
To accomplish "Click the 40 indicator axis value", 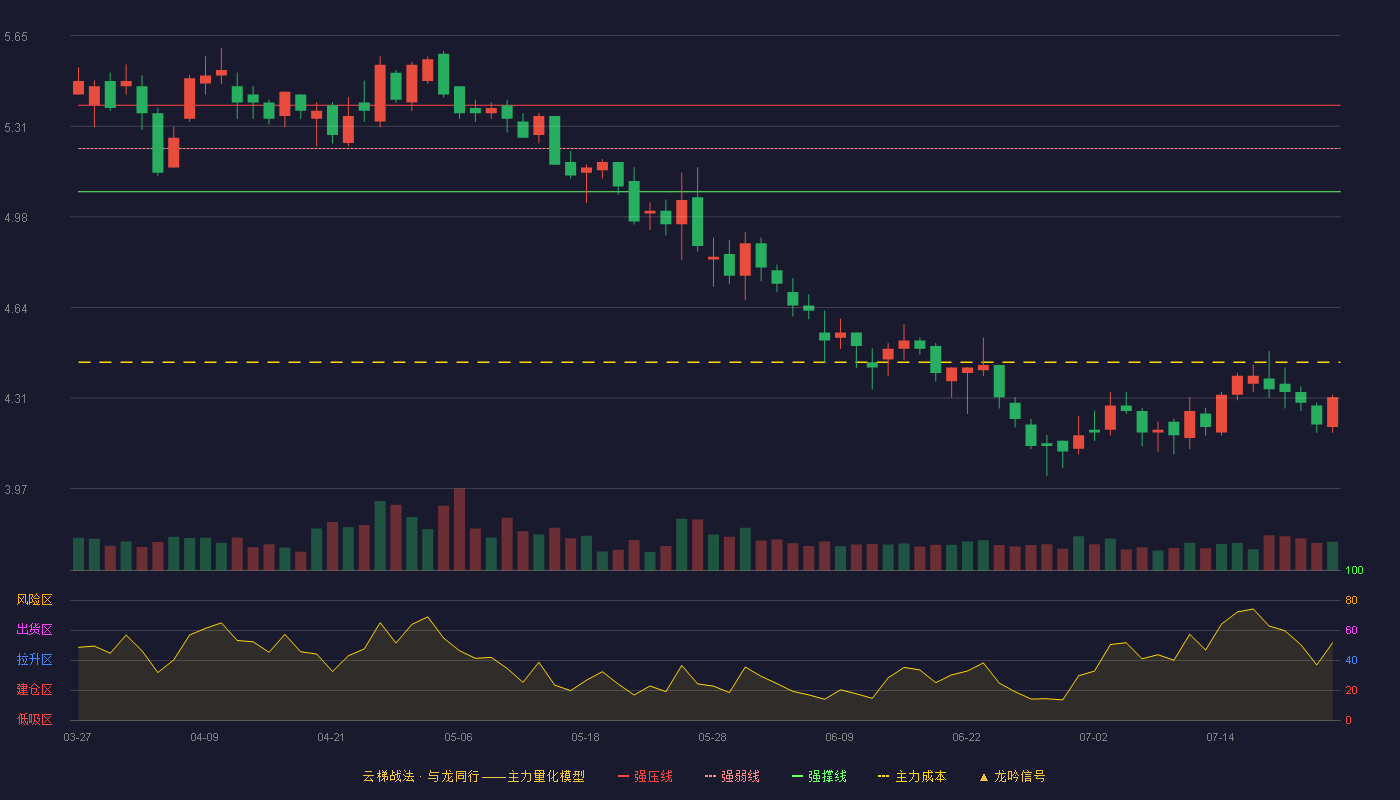I will 1351,660.
